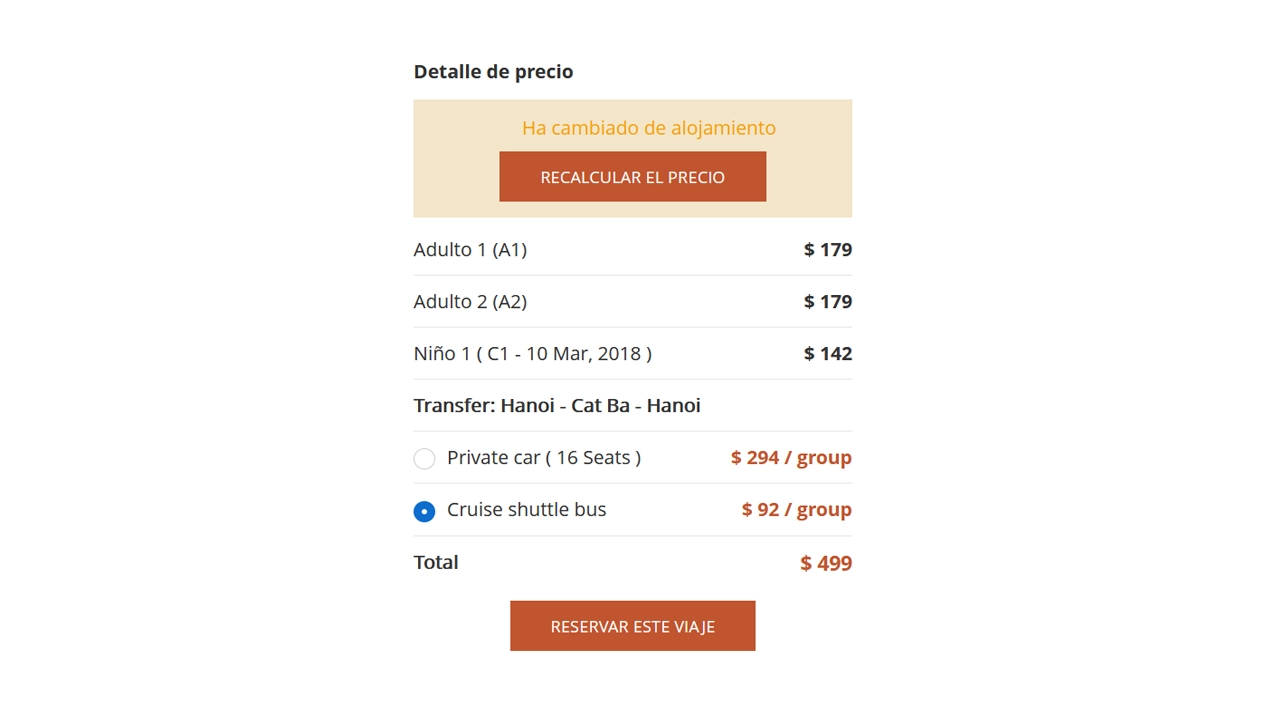The width and height of the screenshot is (1280, 720).
Task: Click the $ 92 / group price label
Action: coord(796,509)
